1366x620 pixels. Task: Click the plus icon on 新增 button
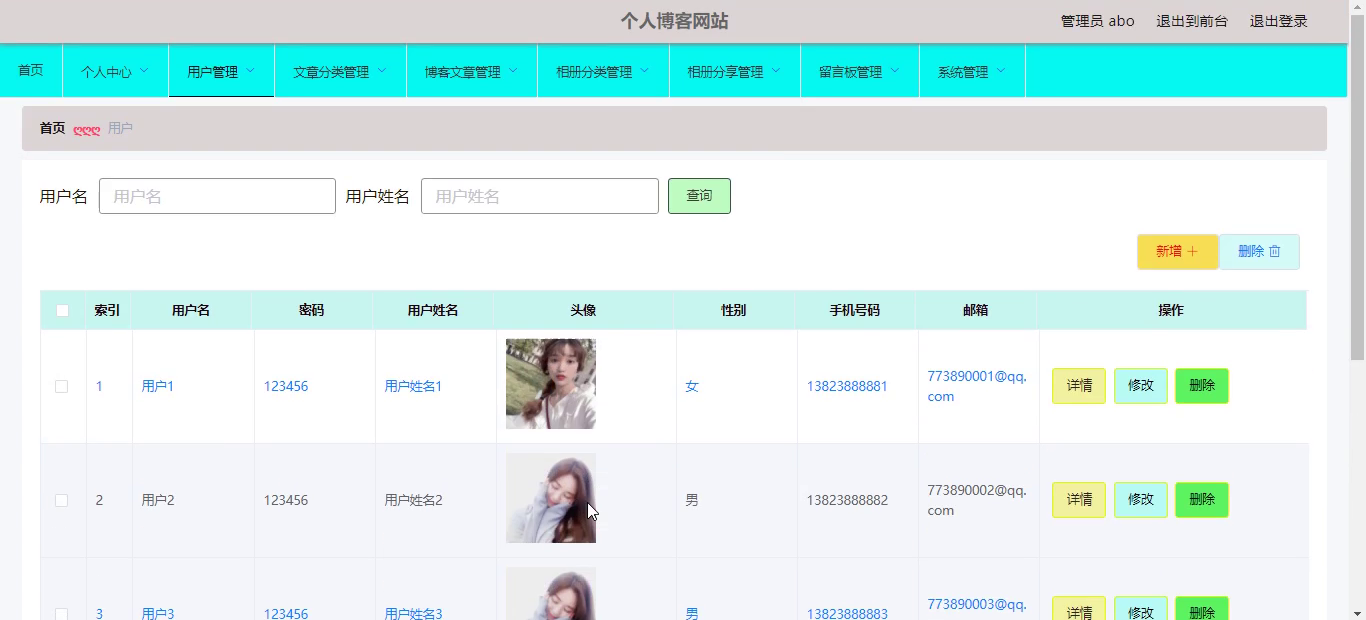[x=1192, y=252]
